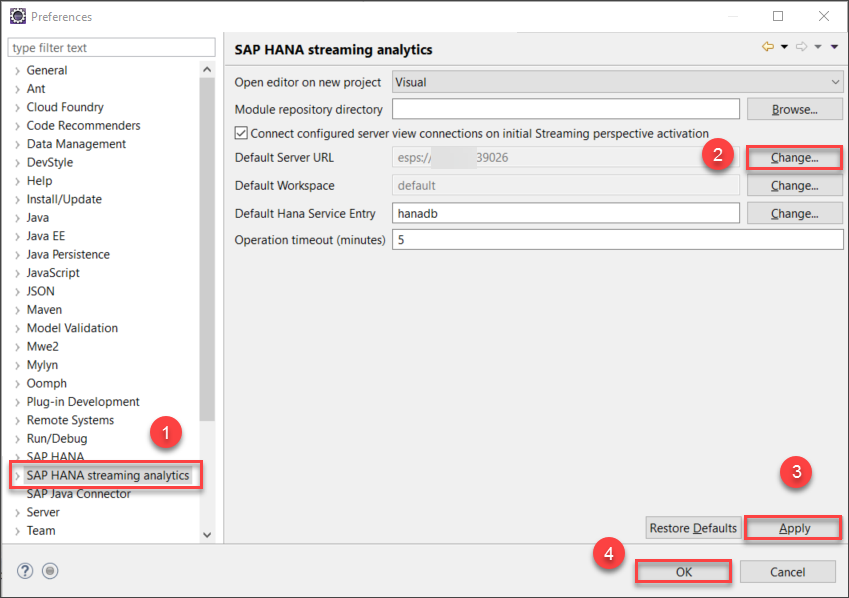The height and width of the screenshot is (598, 849).
Task: Click the back navigation arrow icon
Action: click(768, 47)
